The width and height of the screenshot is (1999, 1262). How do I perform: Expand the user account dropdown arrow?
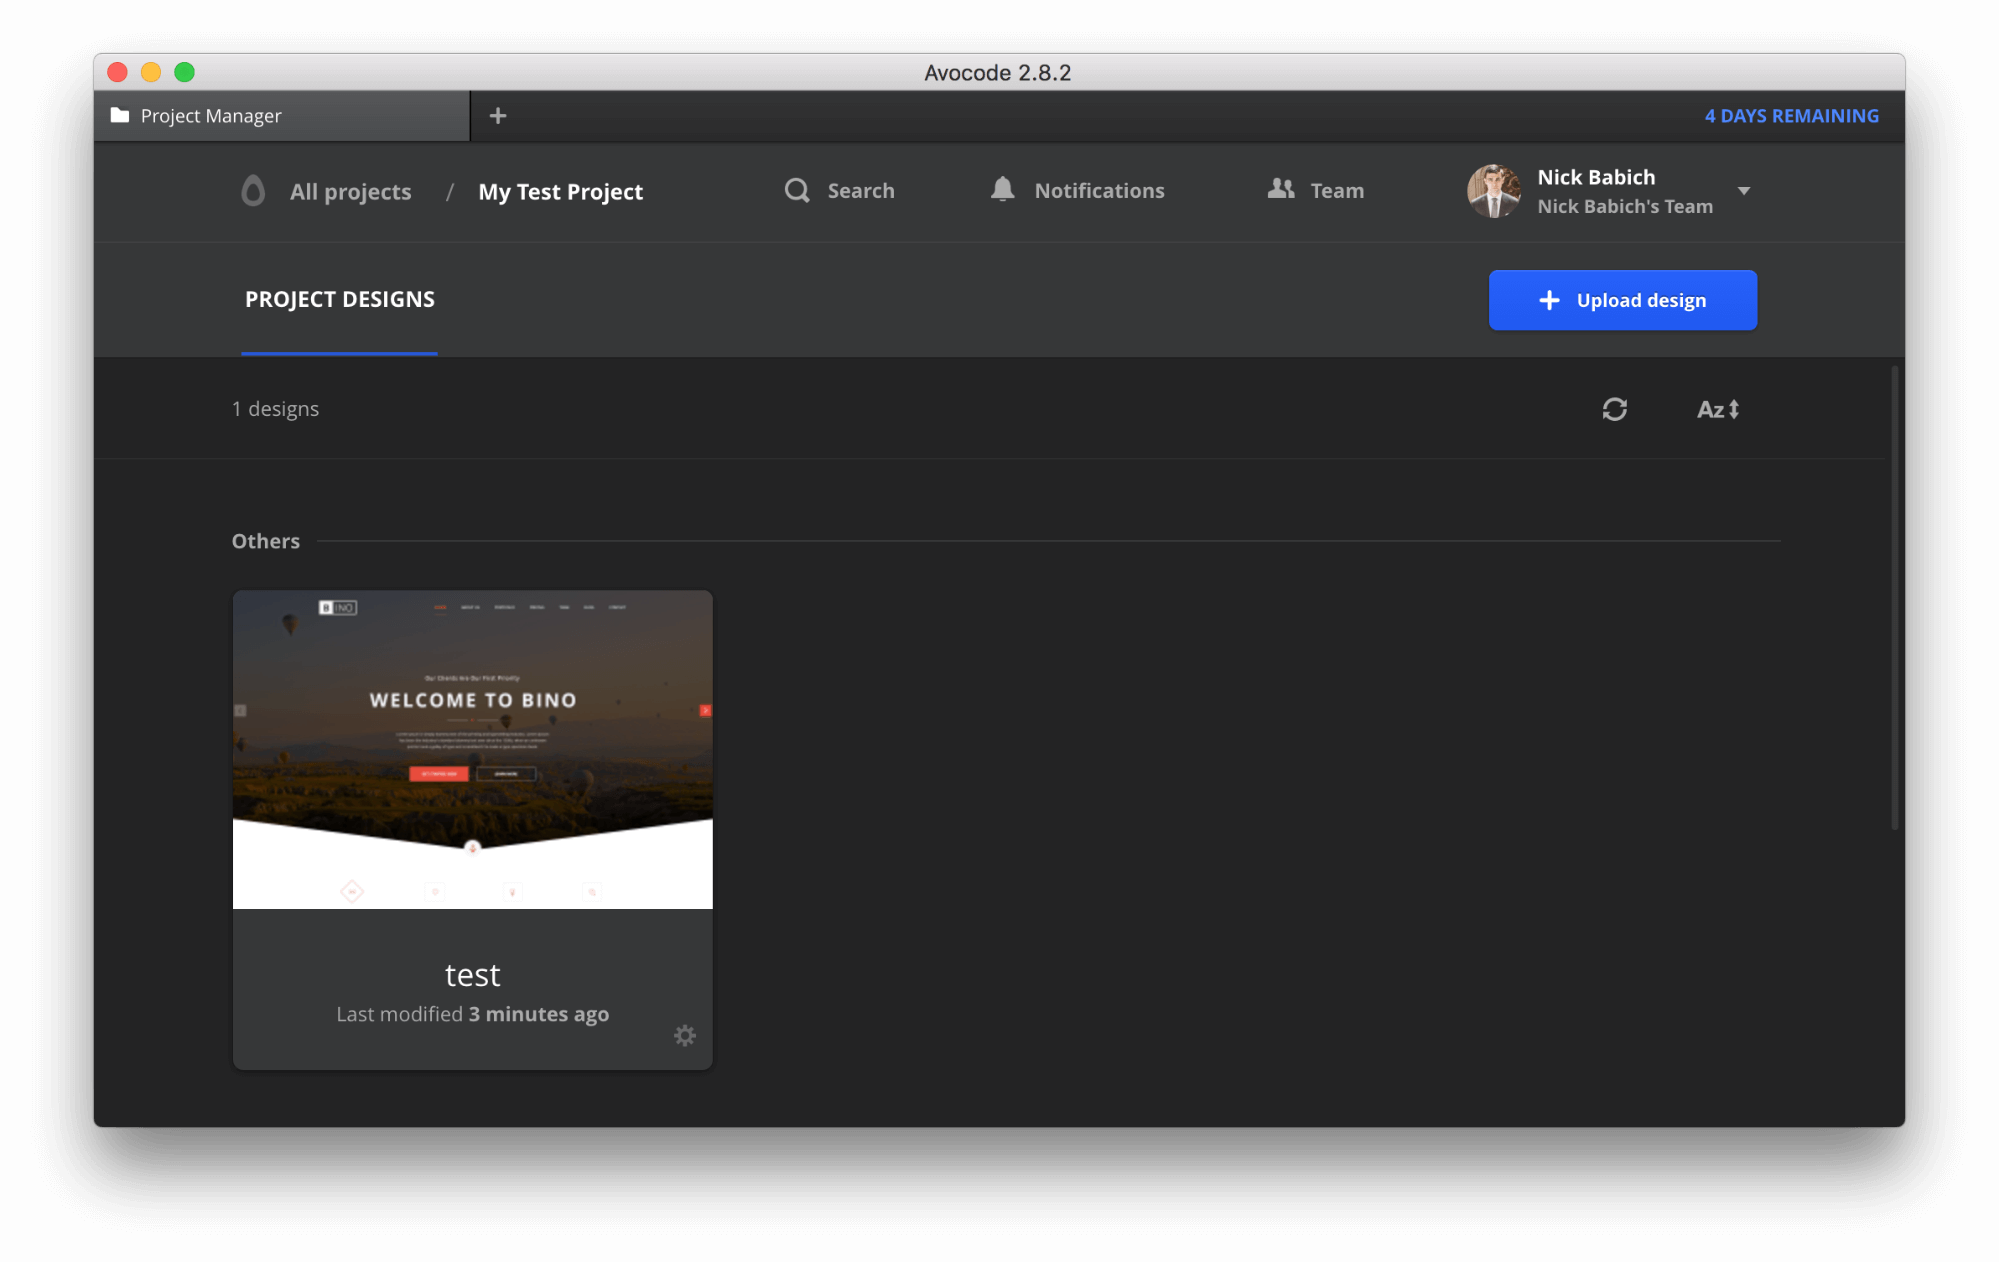tap(1744, 191)
